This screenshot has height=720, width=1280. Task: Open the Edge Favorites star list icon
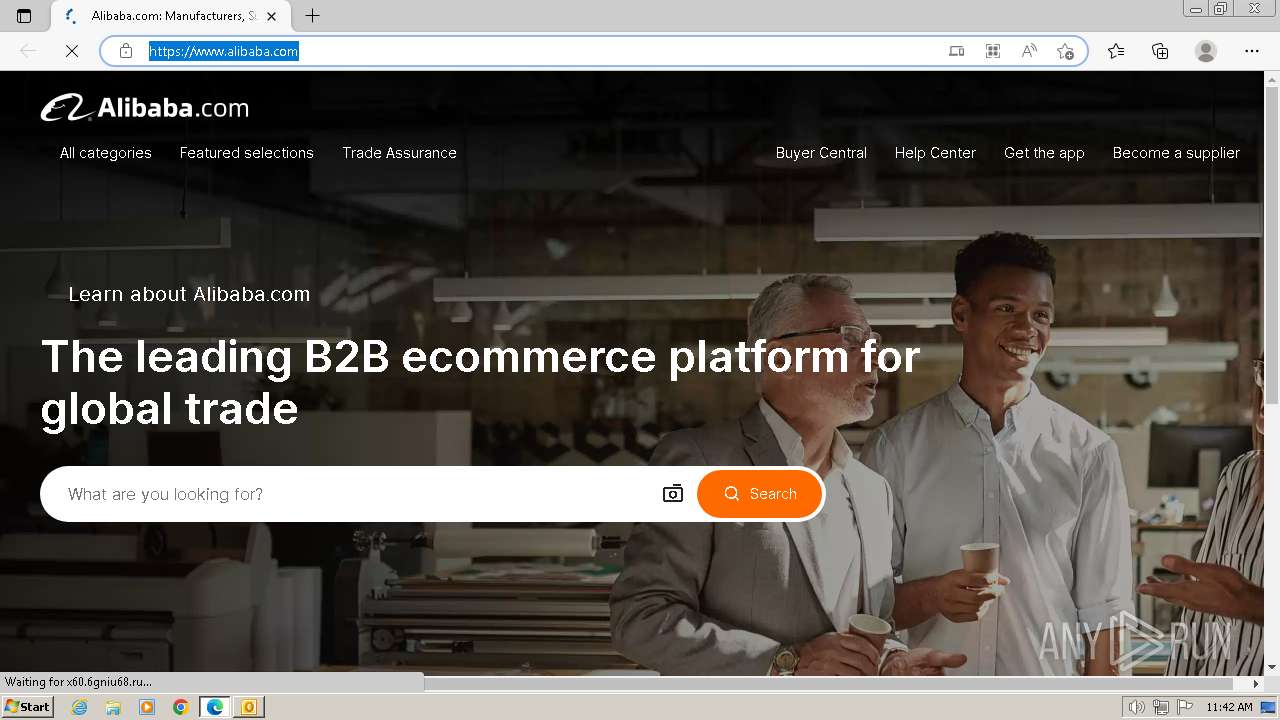pos(1116,51)
